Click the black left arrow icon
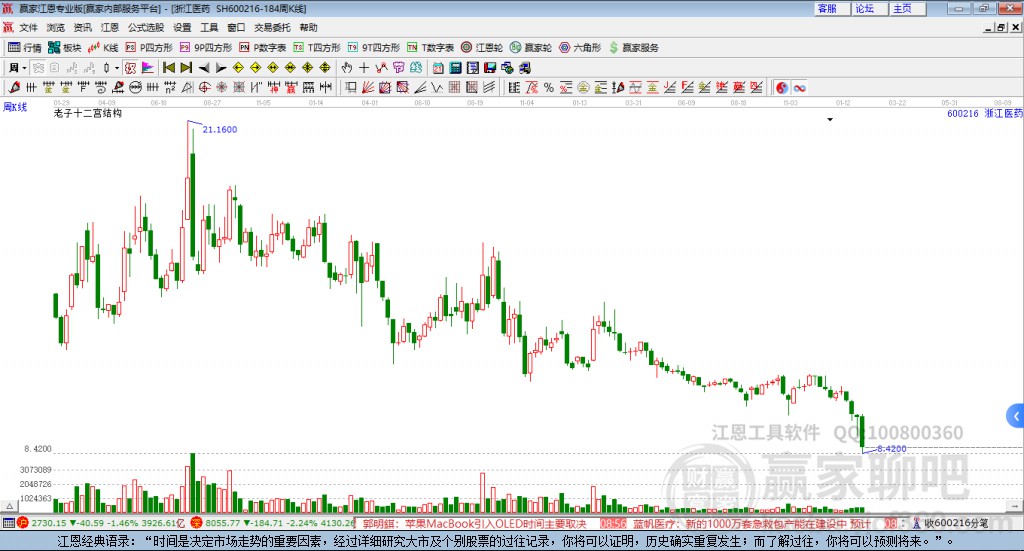1024x551 pixels. pos(204,68)
